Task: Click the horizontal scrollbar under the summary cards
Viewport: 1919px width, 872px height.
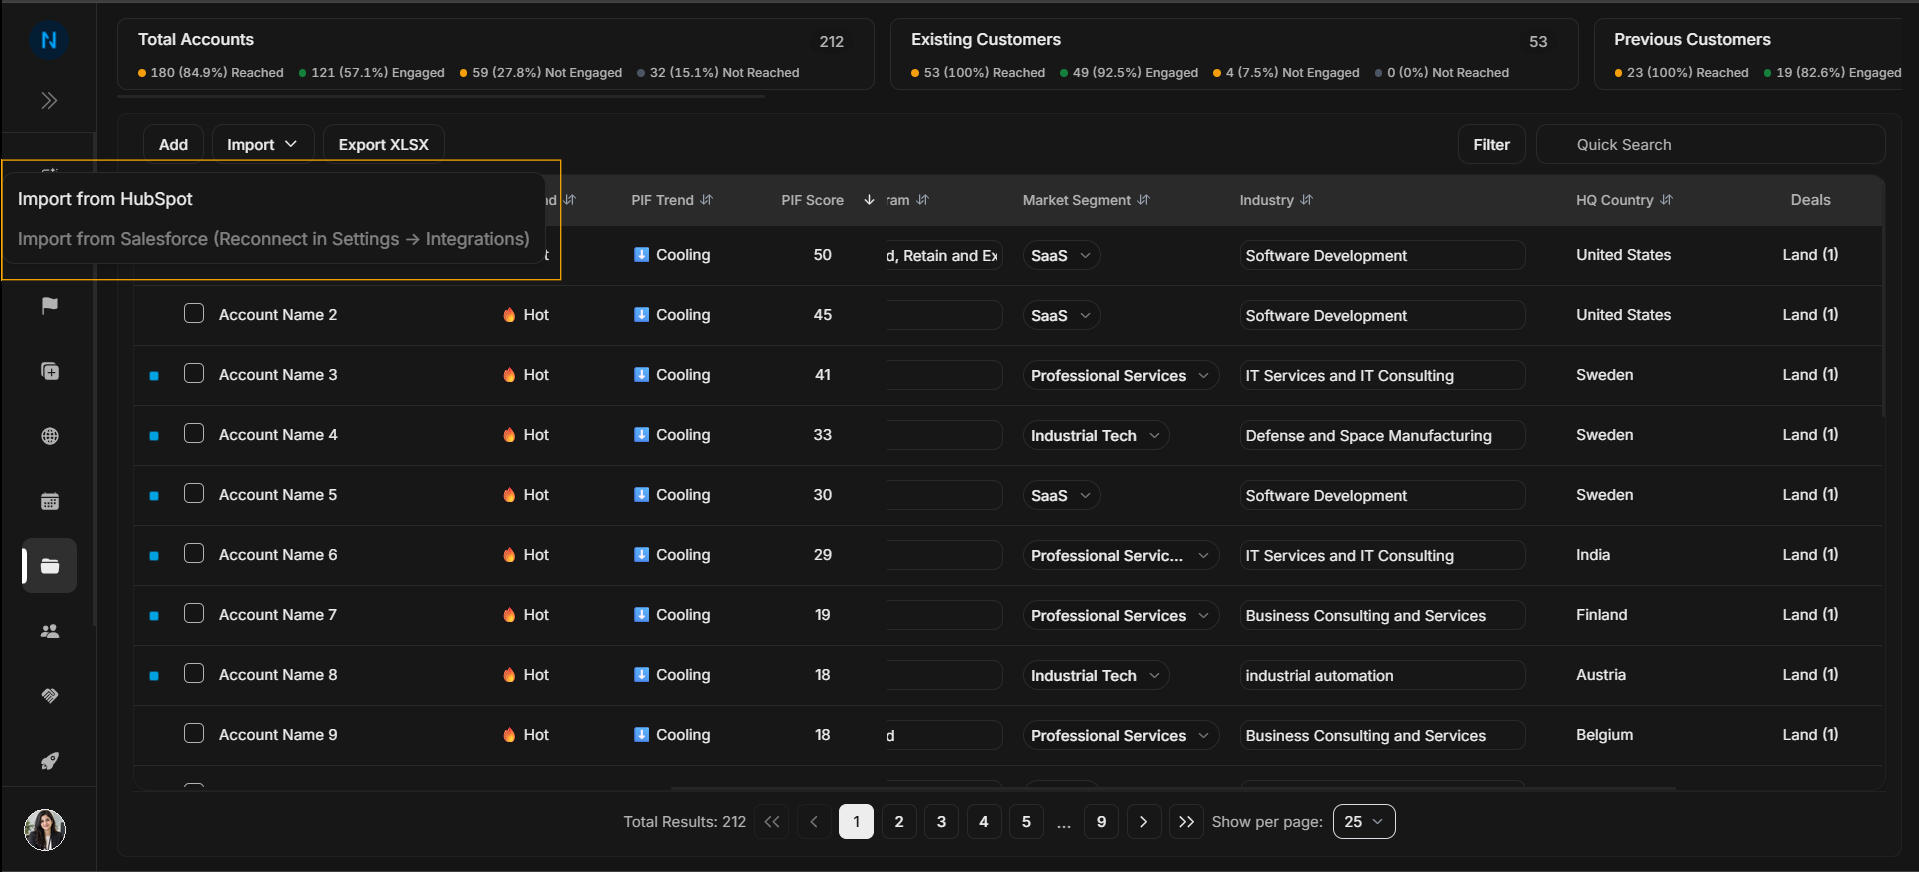Action: 441,97
